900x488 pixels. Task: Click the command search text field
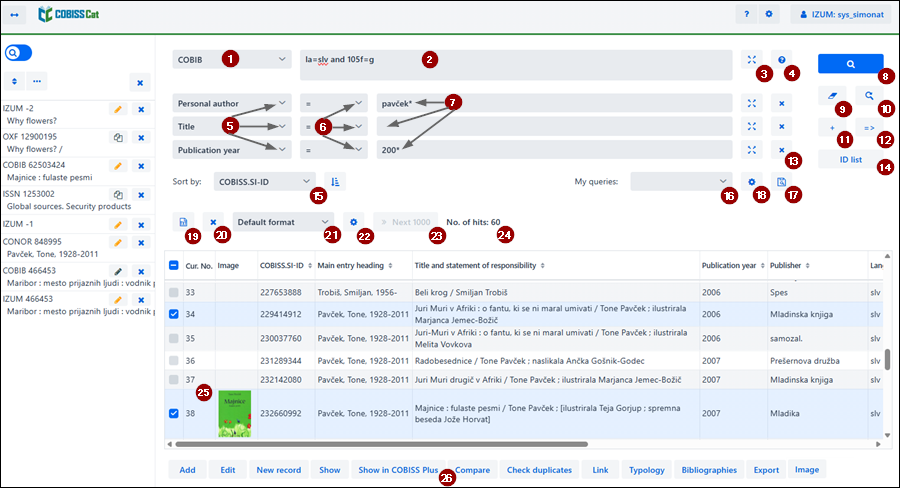pos(516,65)
